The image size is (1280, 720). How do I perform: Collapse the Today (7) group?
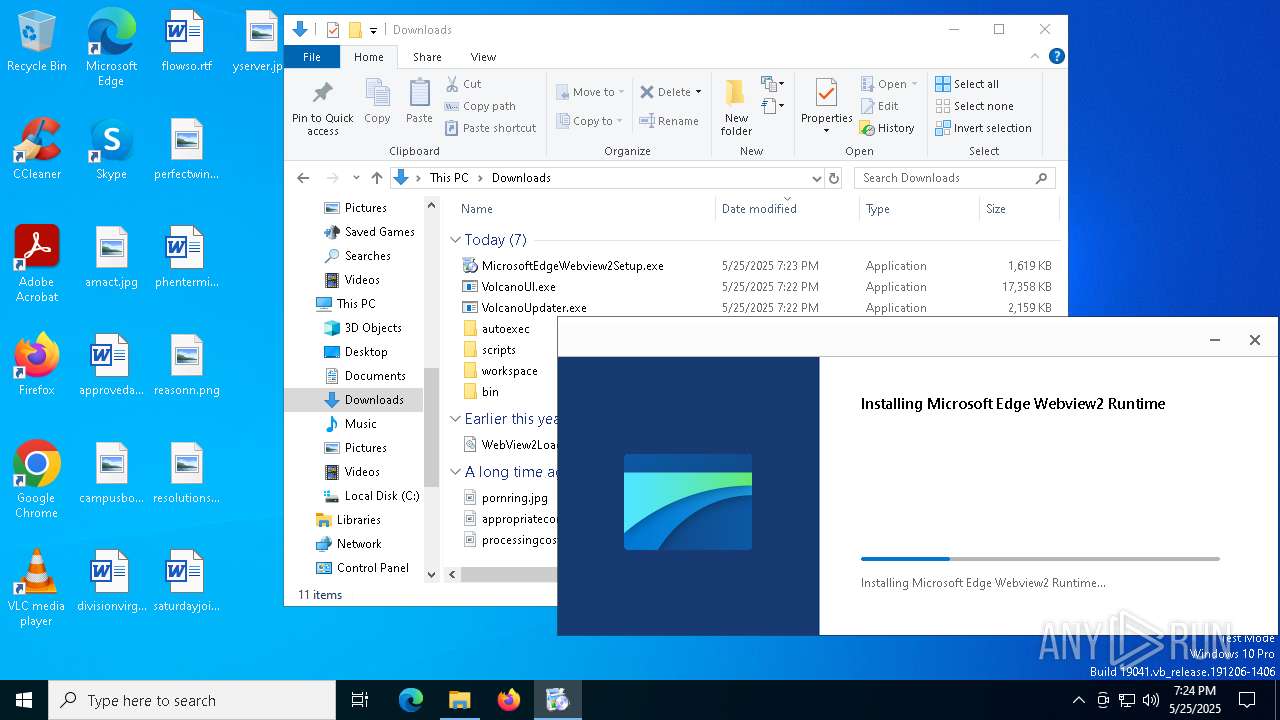pyautogui.click(x=456, y=240)
